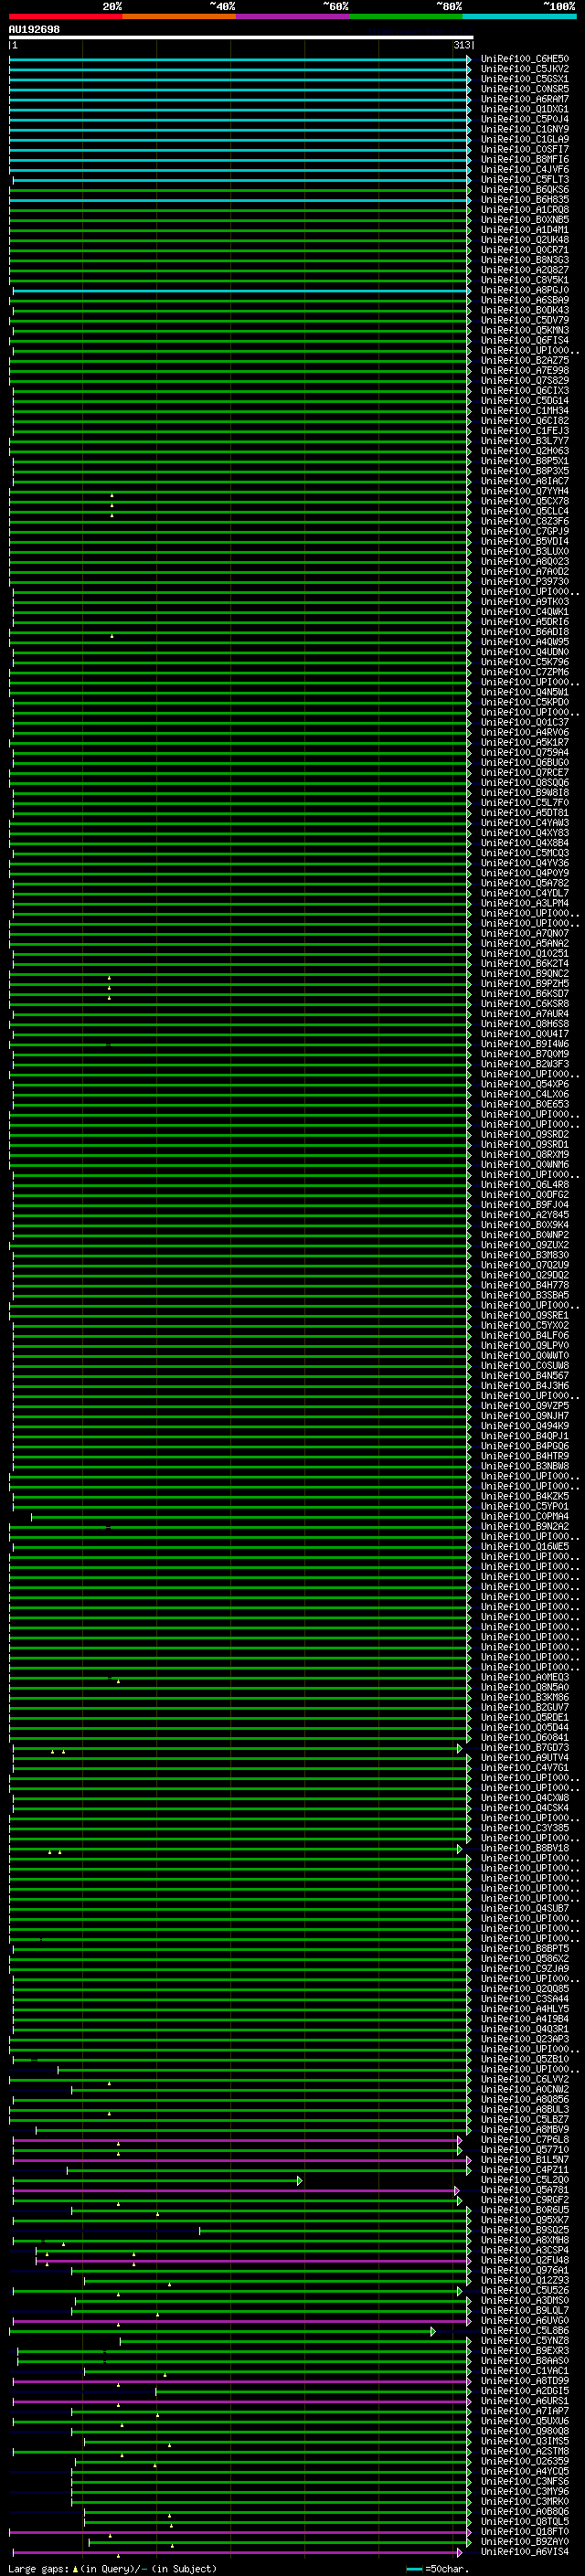
Task: Select the UniRef100_Q5KMN3 label
Action: pos(525,330)
